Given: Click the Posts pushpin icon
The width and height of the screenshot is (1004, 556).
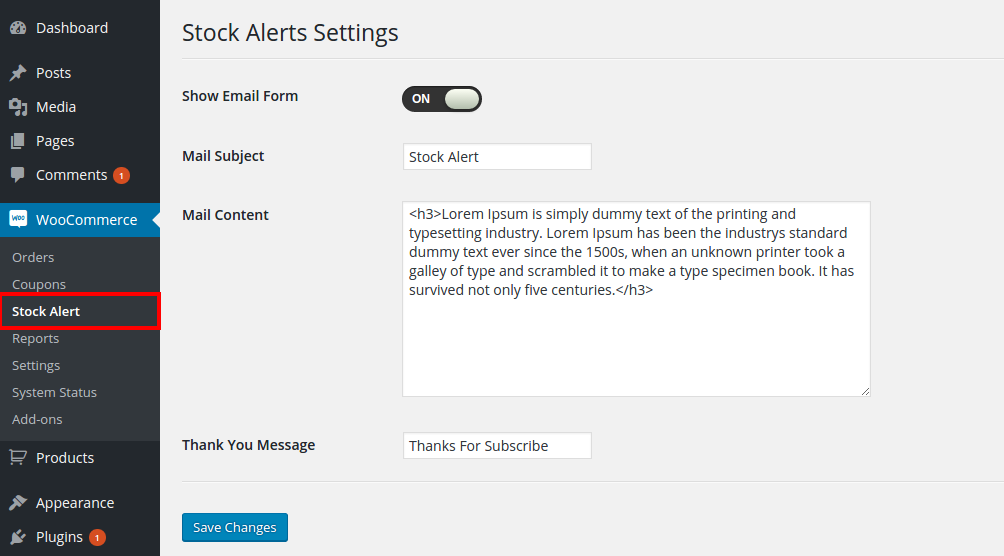Looking at the screenshot, I should (x=18, y=73).
